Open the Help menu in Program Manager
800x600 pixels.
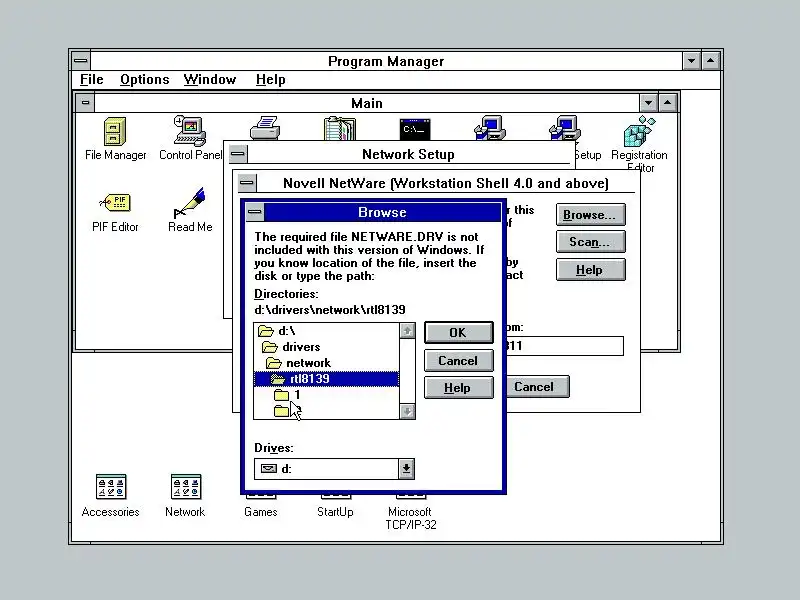[271, 80]
